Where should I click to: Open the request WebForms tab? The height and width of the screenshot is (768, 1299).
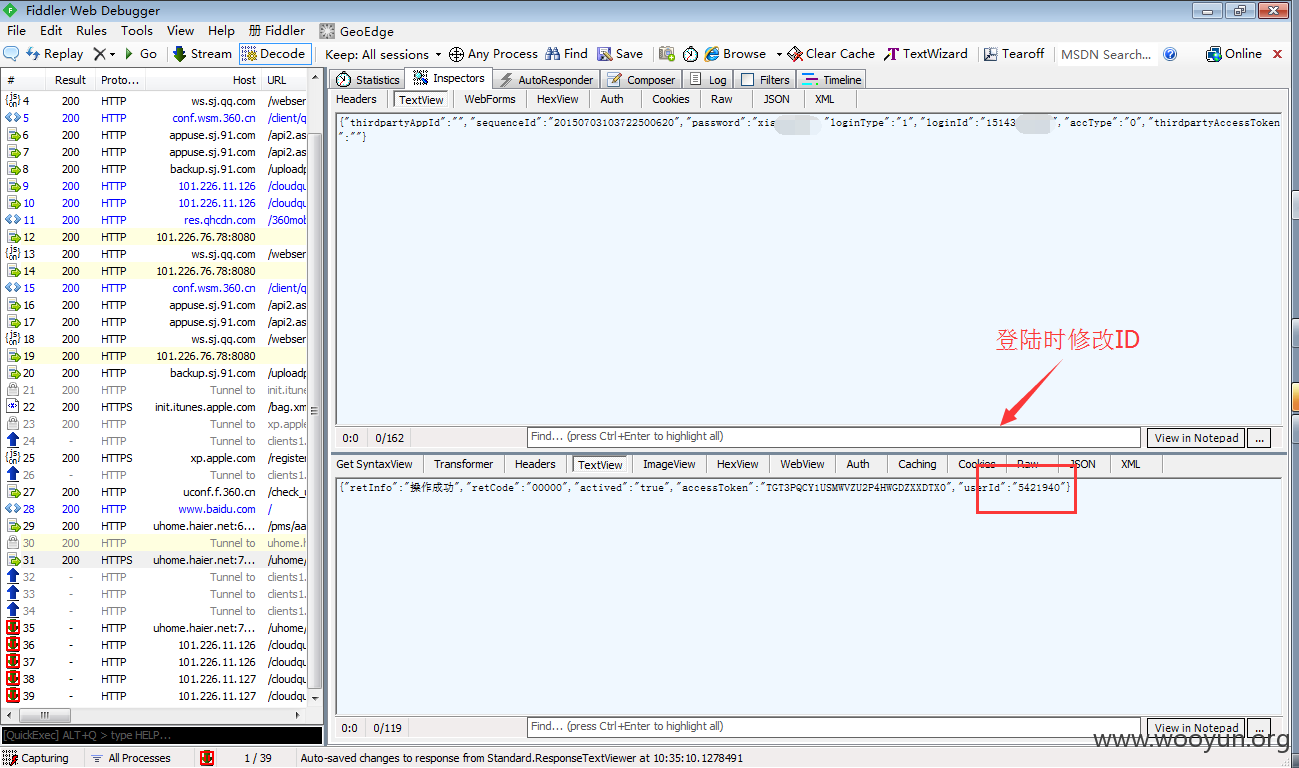click(x=490, y=99)
